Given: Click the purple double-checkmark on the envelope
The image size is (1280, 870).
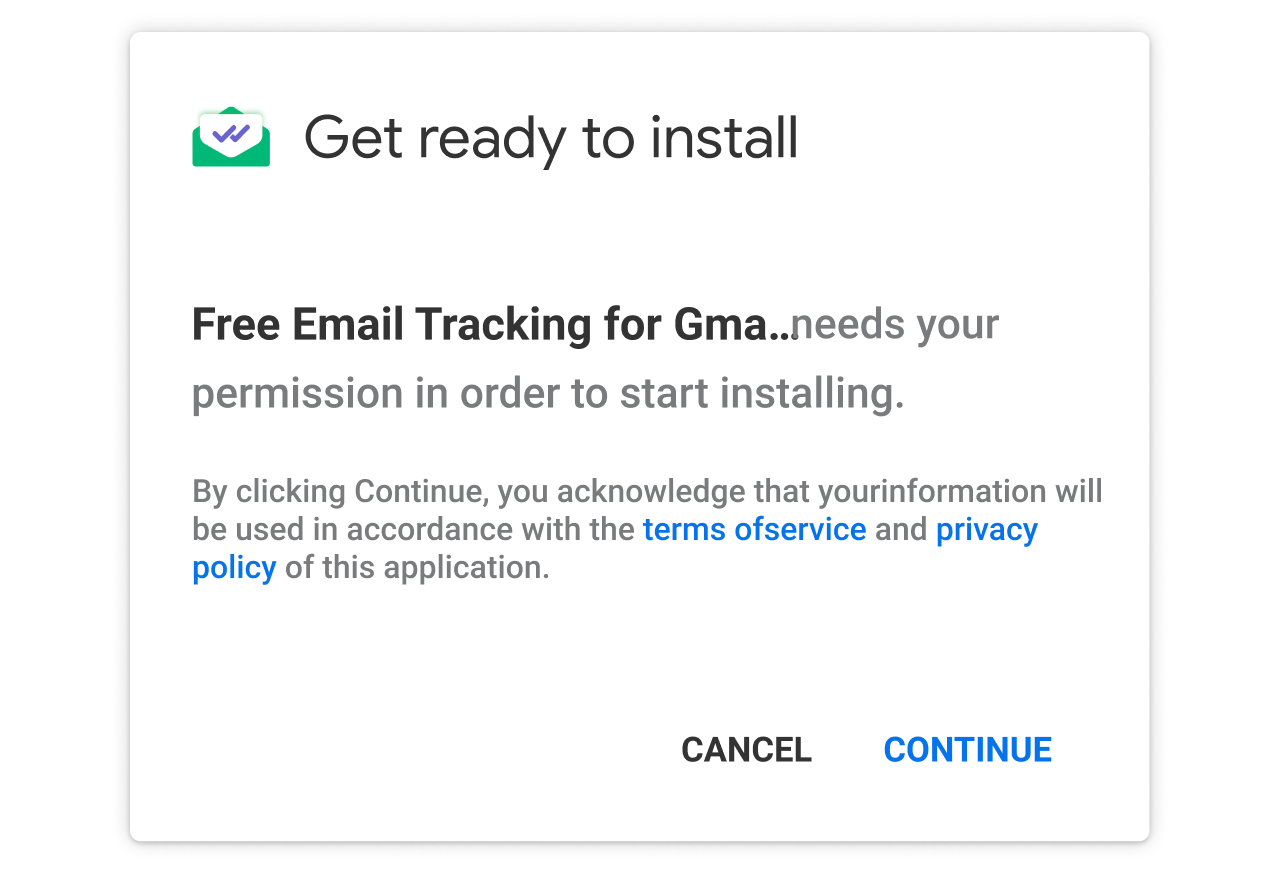Looking at the screenshot, I should 231,132.
